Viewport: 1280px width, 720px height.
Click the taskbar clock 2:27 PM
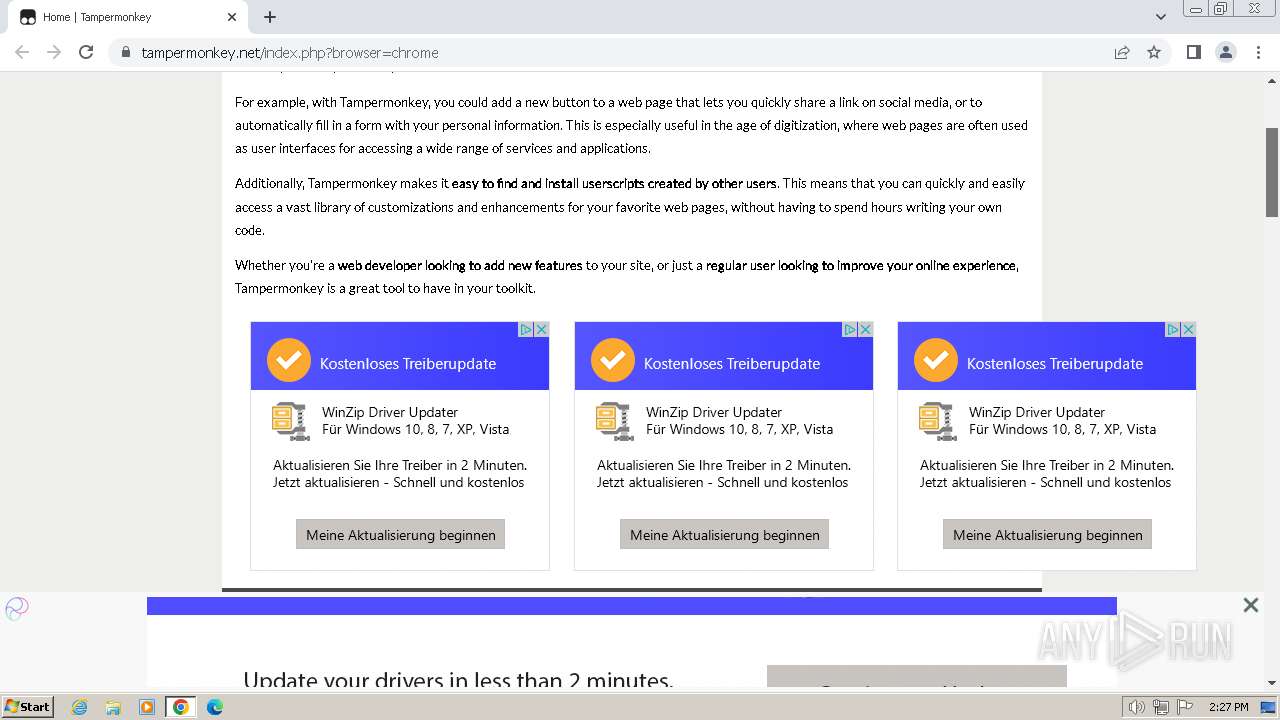click(1228, 707)
